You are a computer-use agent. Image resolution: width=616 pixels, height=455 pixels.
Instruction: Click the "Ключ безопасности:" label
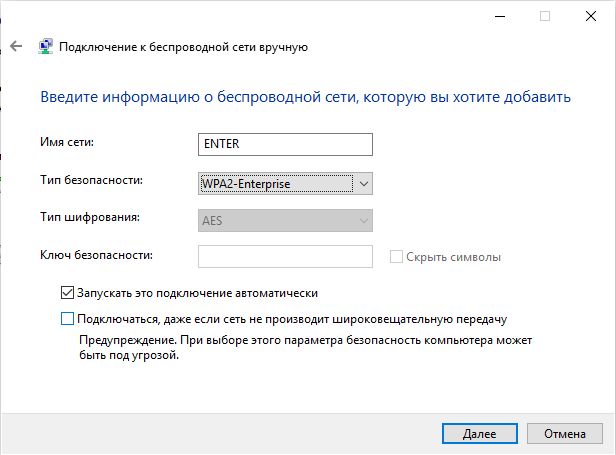click(x=96, y=256)
